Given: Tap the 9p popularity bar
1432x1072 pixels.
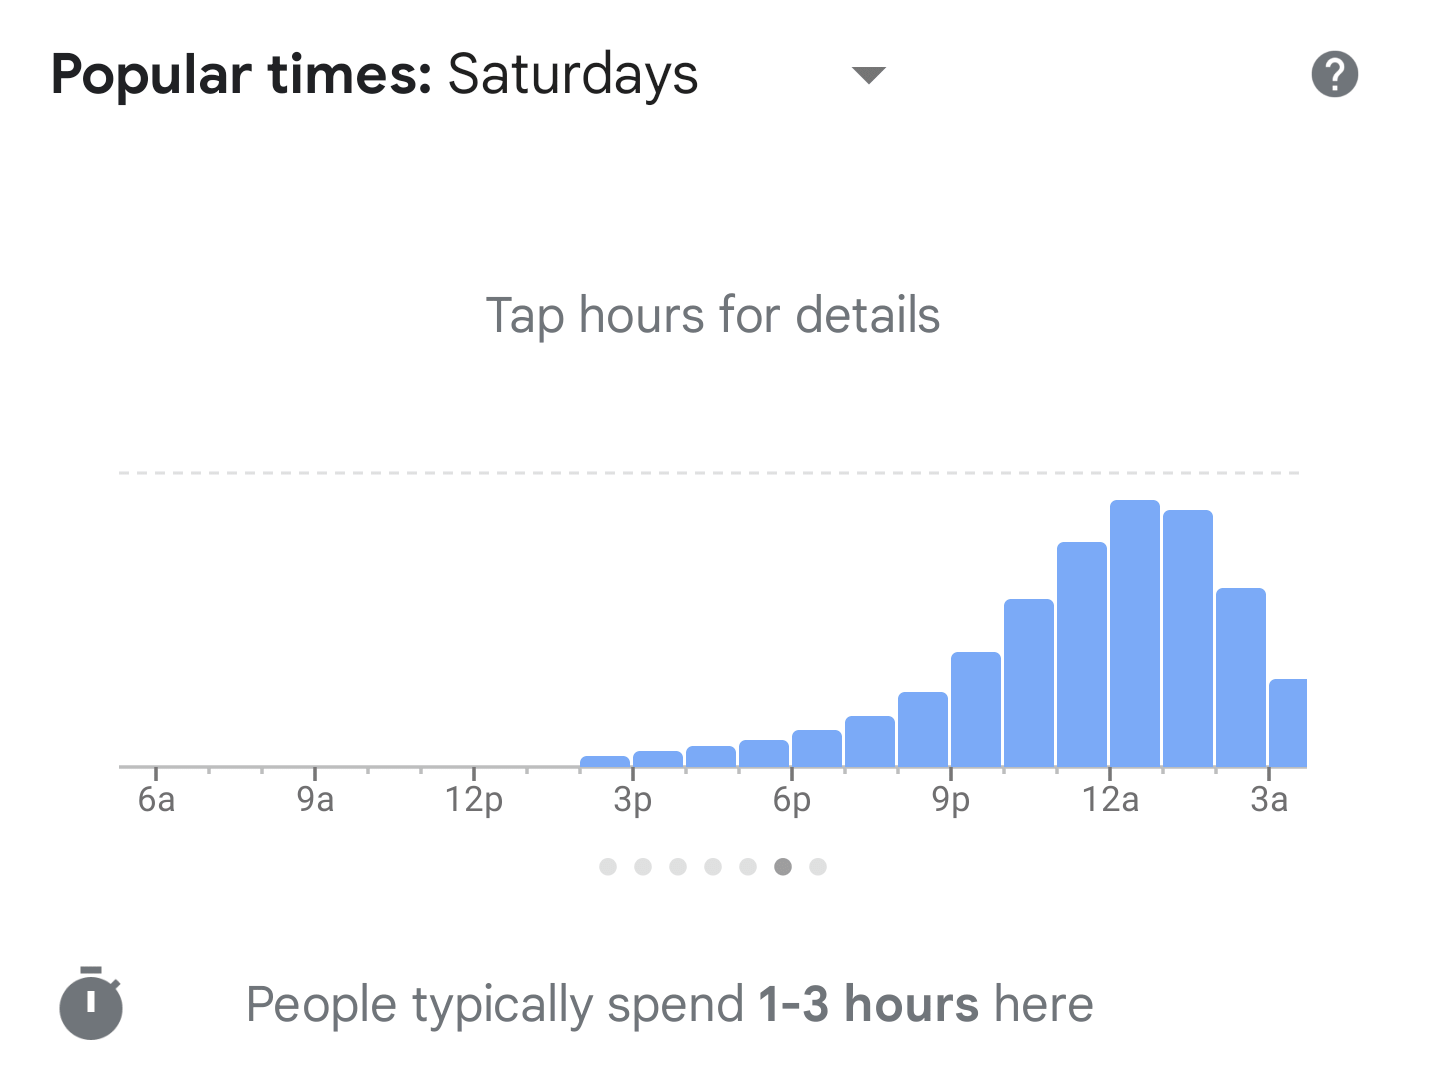Looking at the screenshot, I should point(975,709).
